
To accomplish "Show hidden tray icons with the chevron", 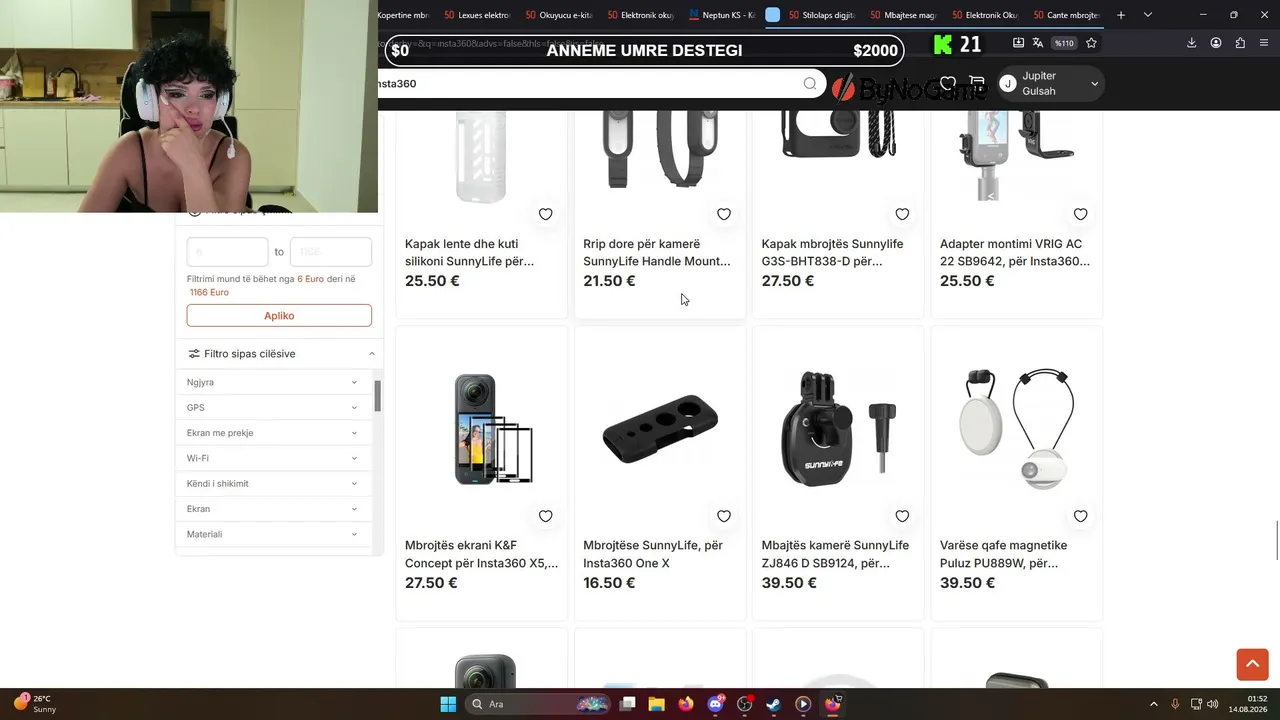I will pyautogui.click(x=1153, y=704).
